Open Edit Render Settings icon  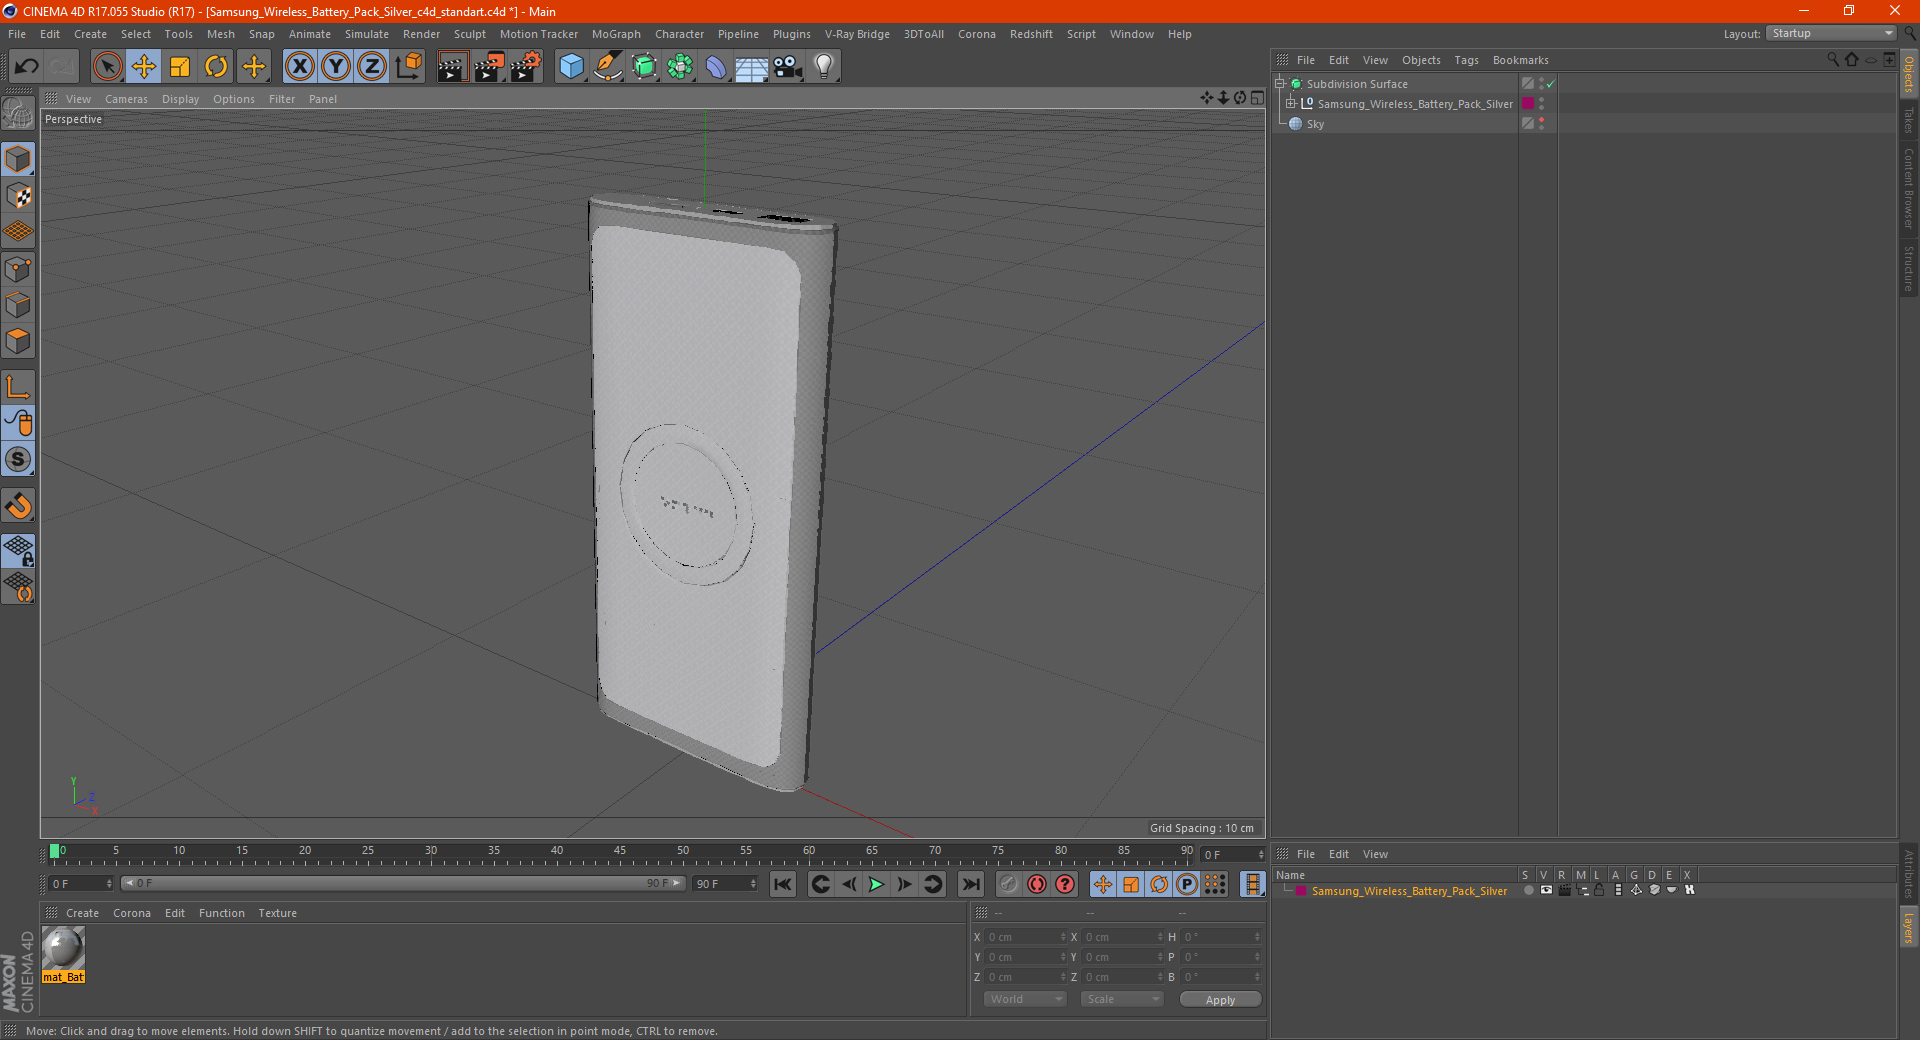(x=526, y=67)
